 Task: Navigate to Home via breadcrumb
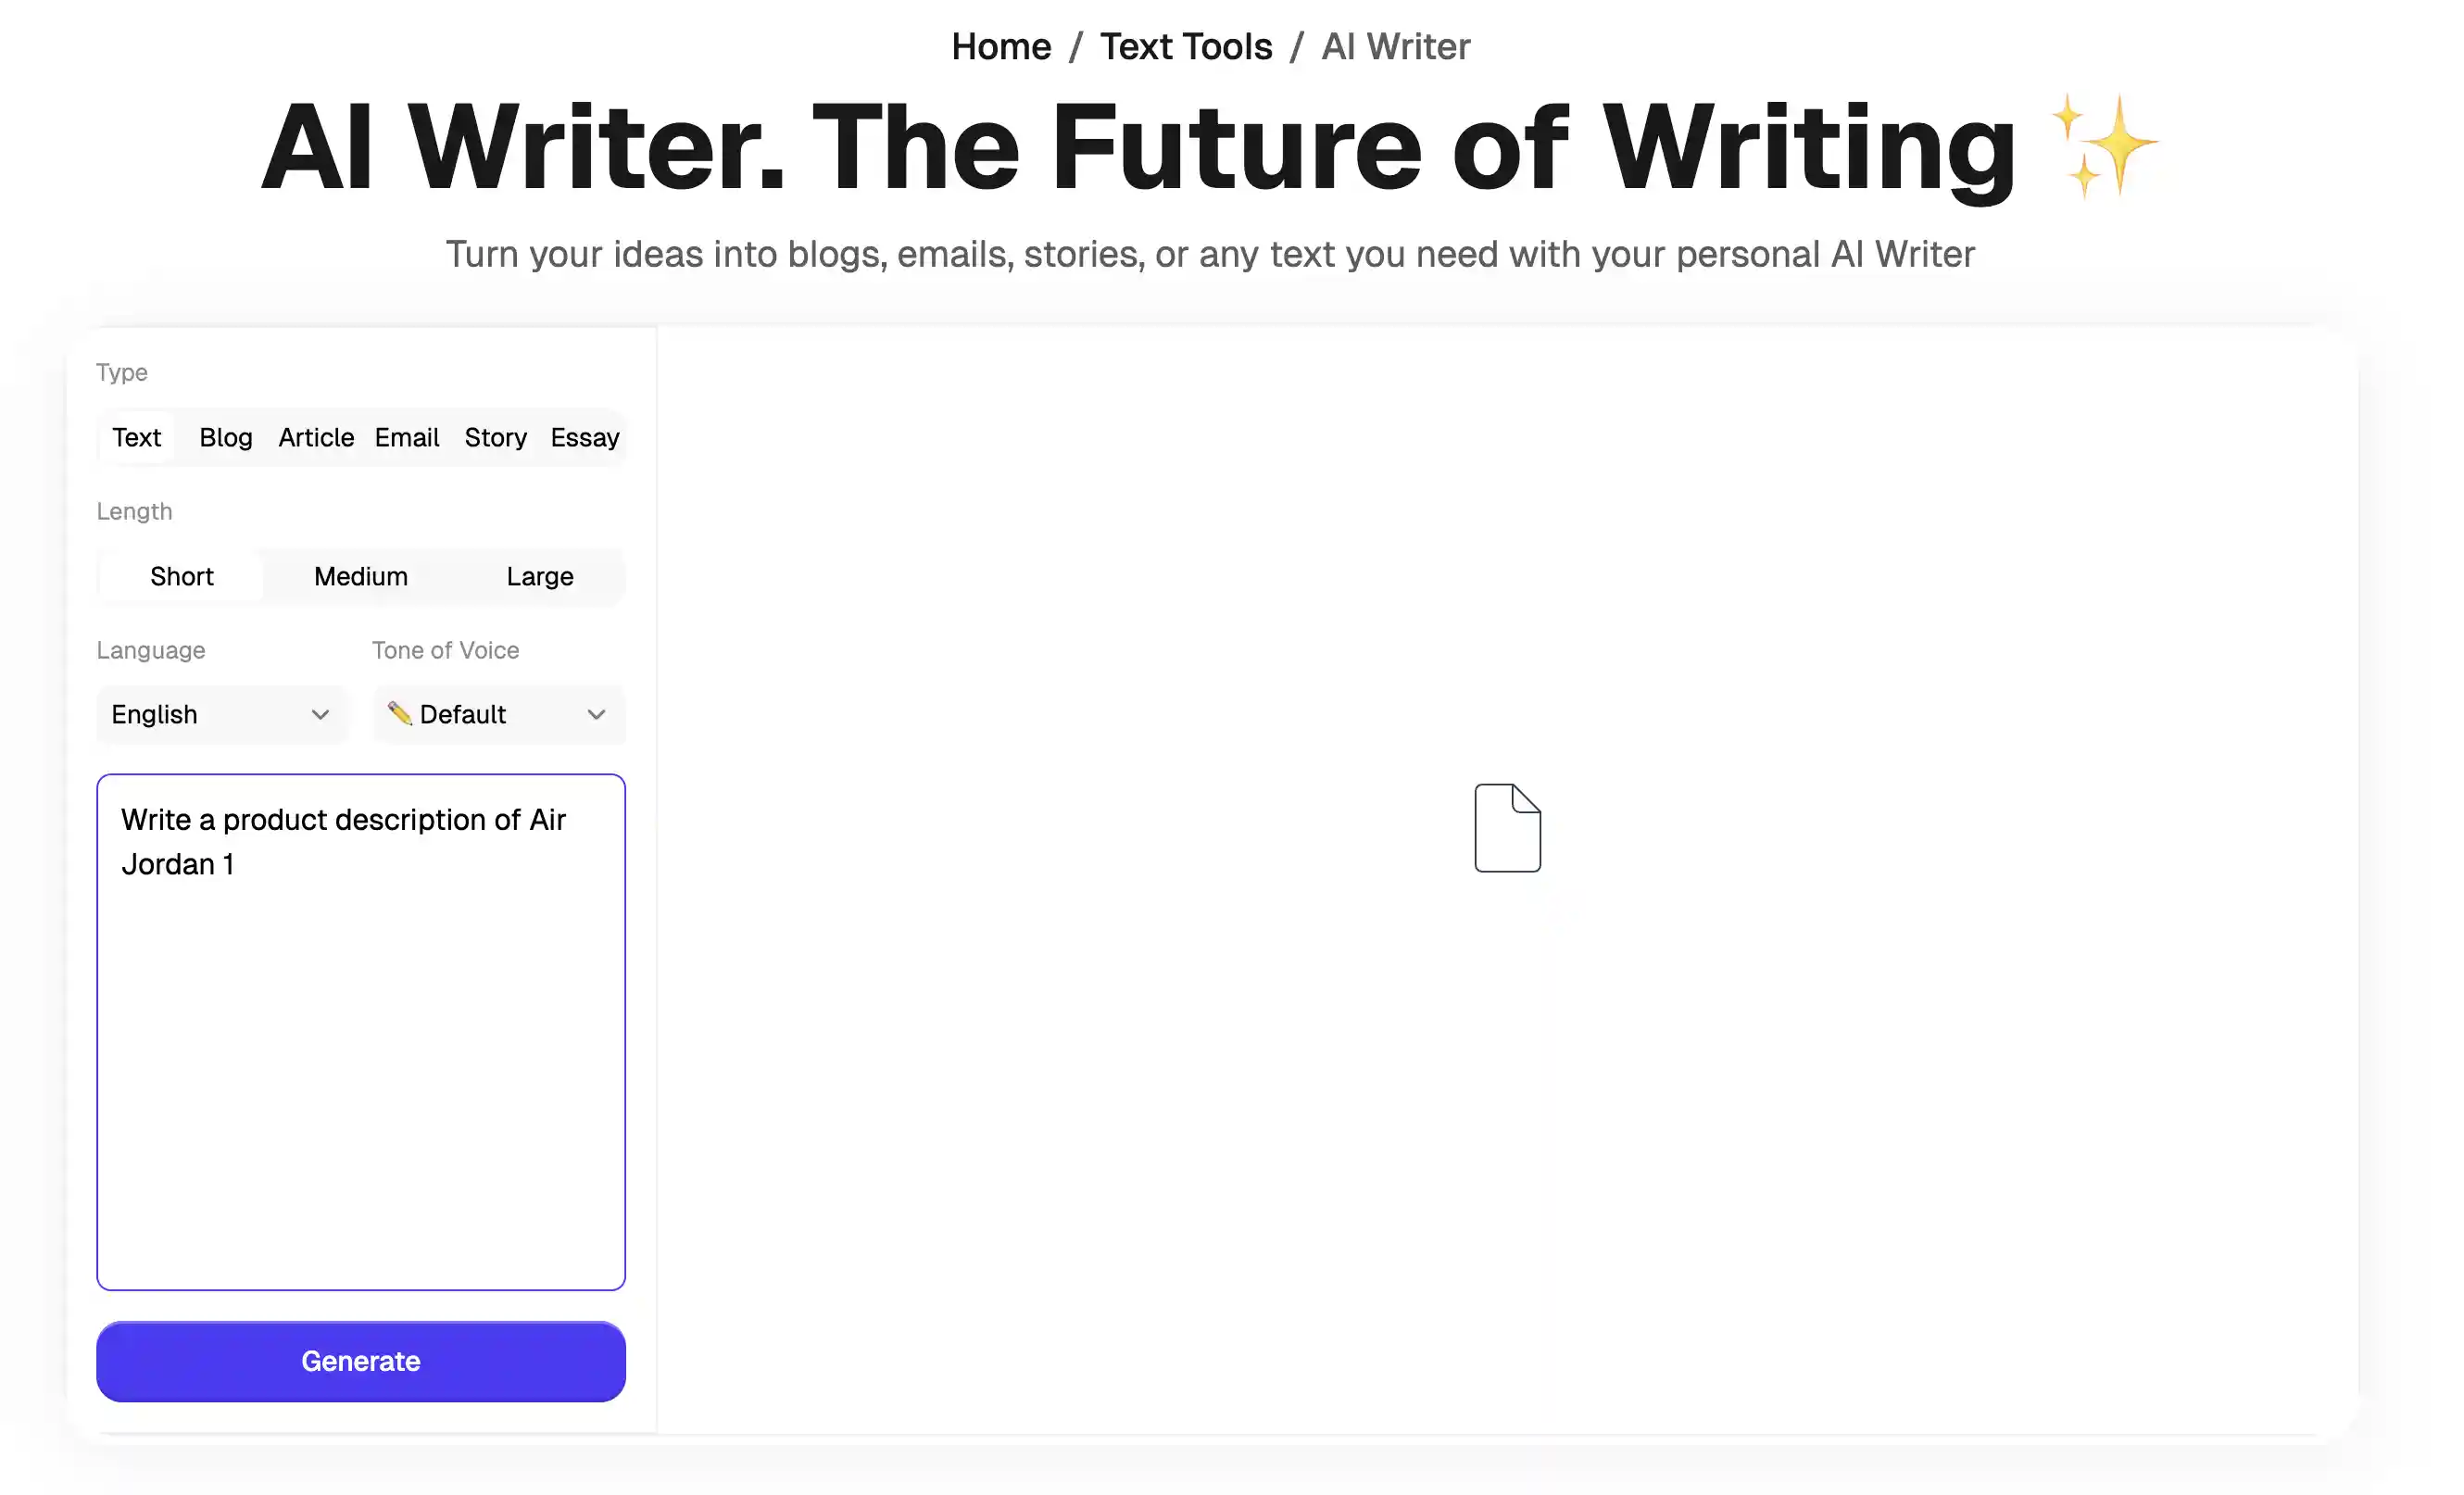point(1000,46)
